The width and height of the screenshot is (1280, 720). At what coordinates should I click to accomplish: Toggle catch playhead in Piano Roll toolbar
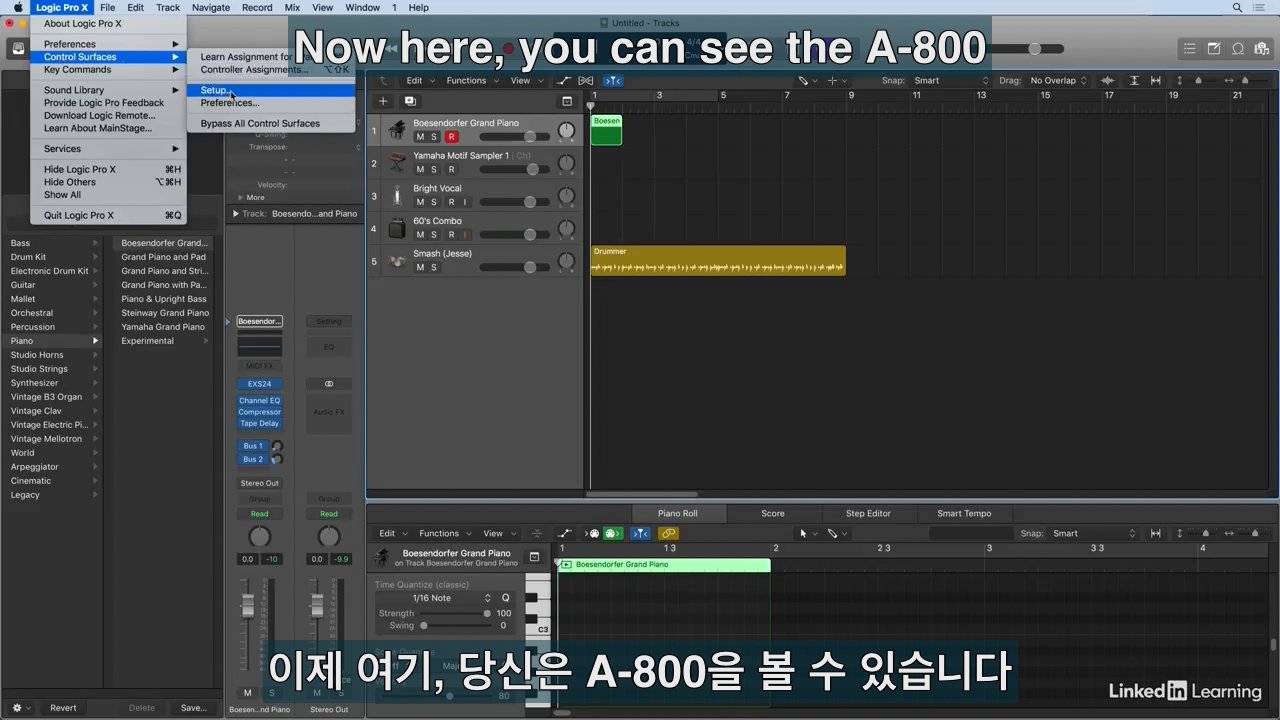[640, 534]
